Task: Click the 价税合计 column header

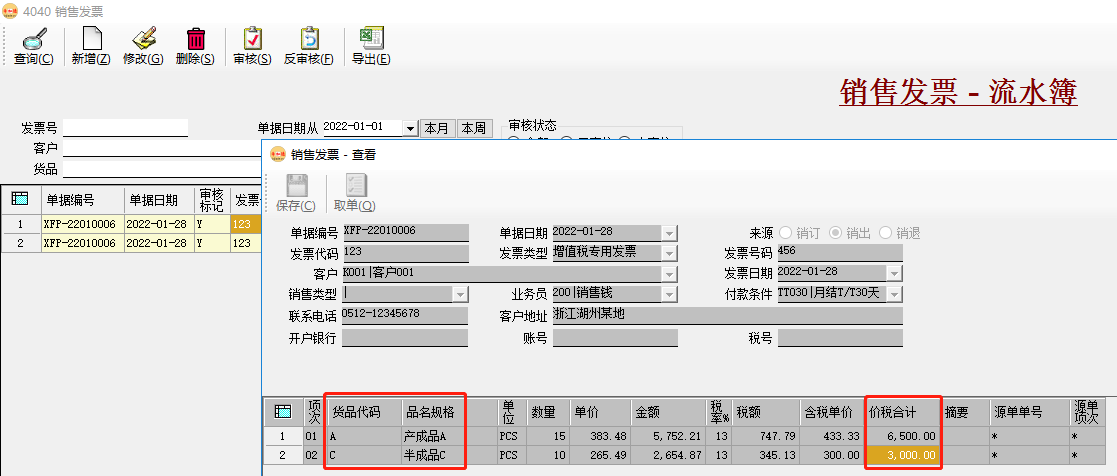Action: coord(902,411)
